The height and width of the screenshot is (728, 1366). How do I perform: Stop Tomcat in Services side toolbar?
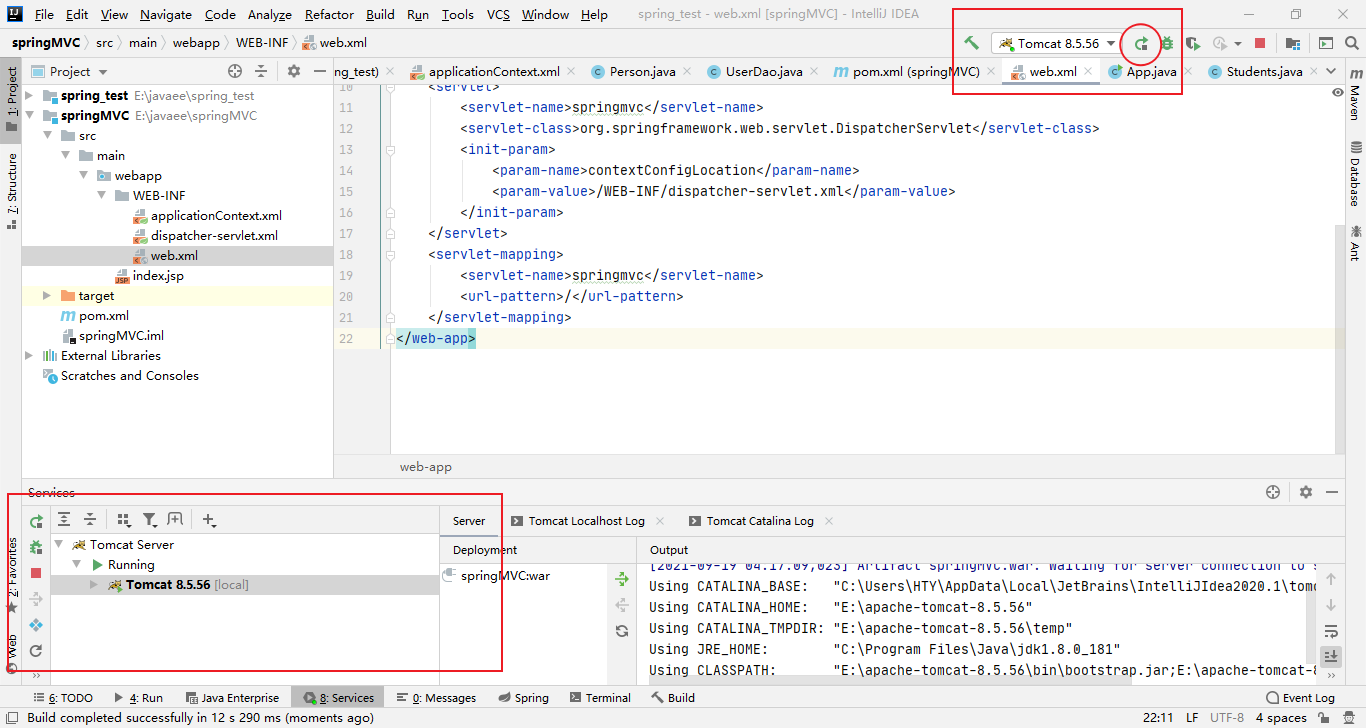coord(36,573)
